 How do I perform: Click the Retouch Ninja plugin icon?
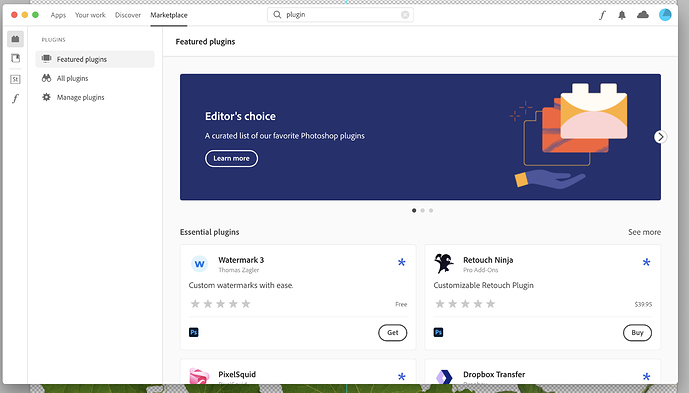(444, 263)
